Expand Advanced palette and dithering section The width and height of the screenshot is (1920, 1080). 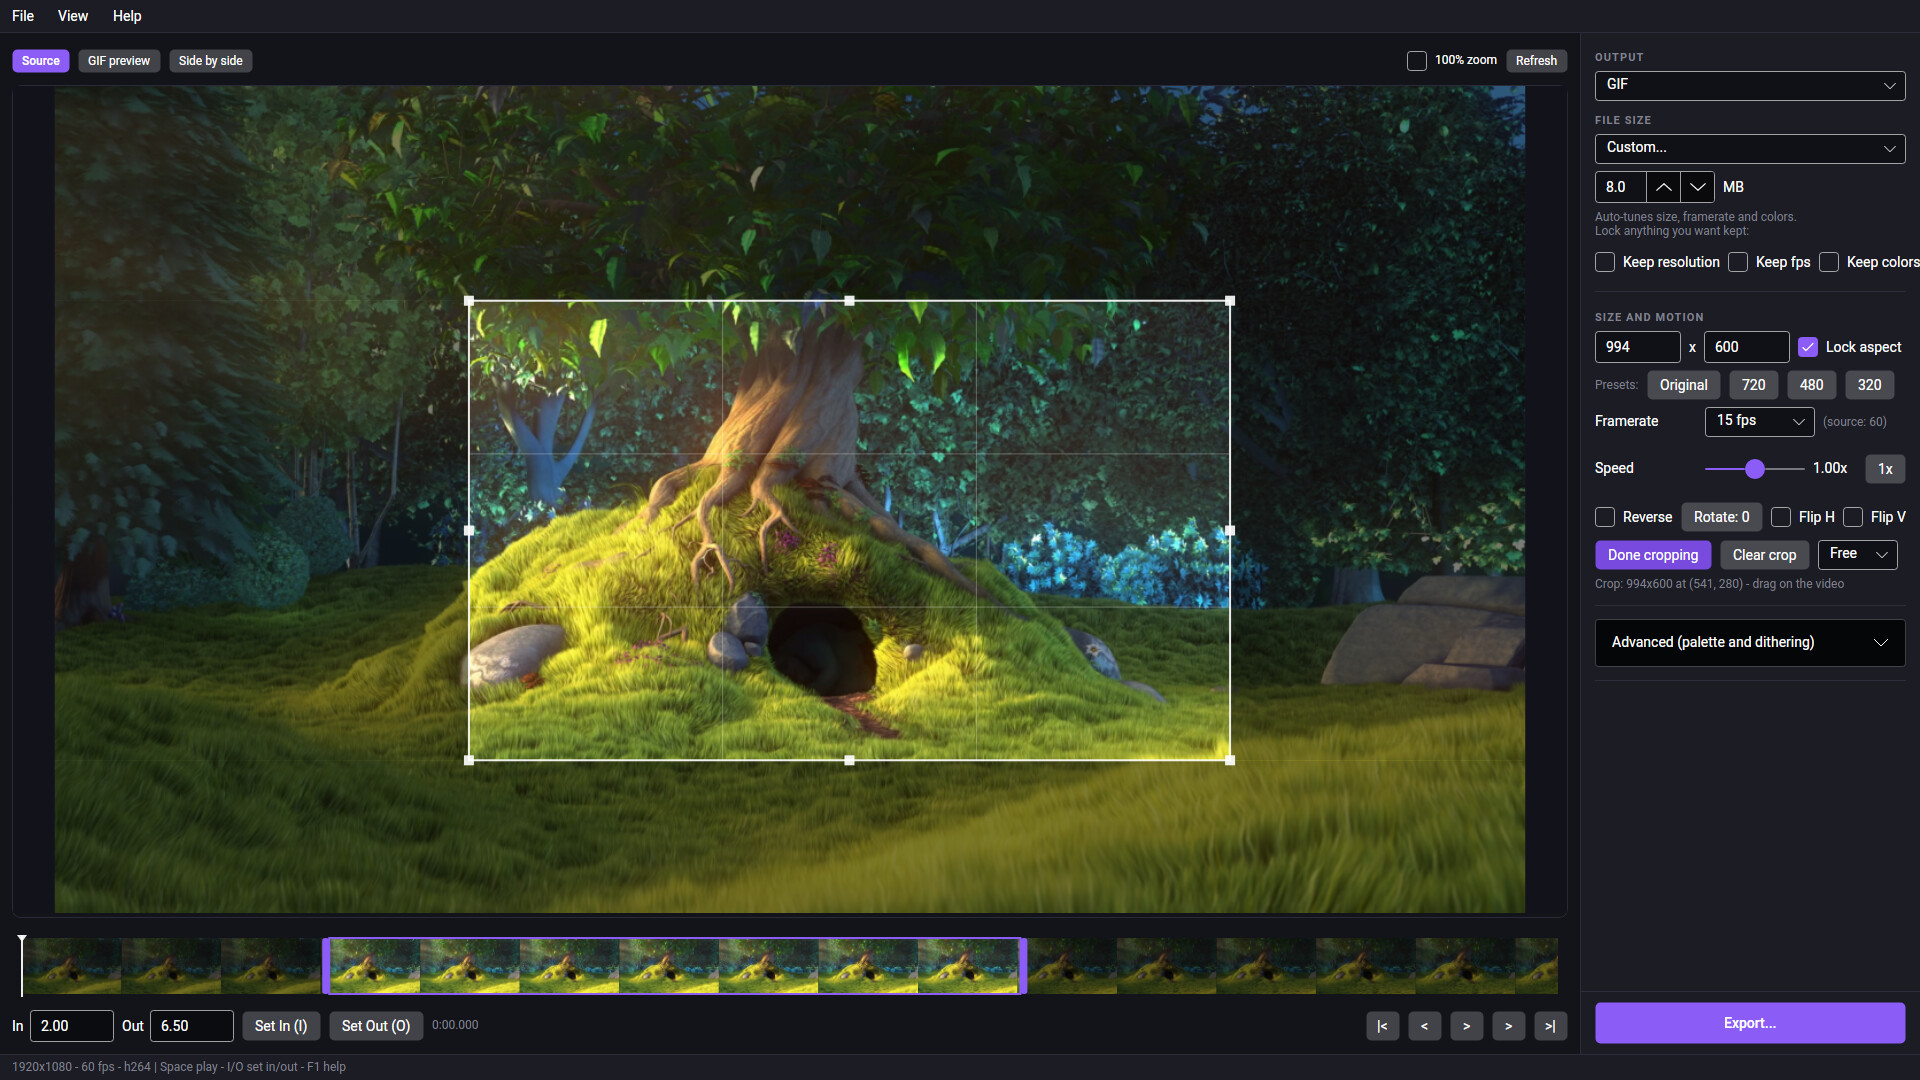1749,642
